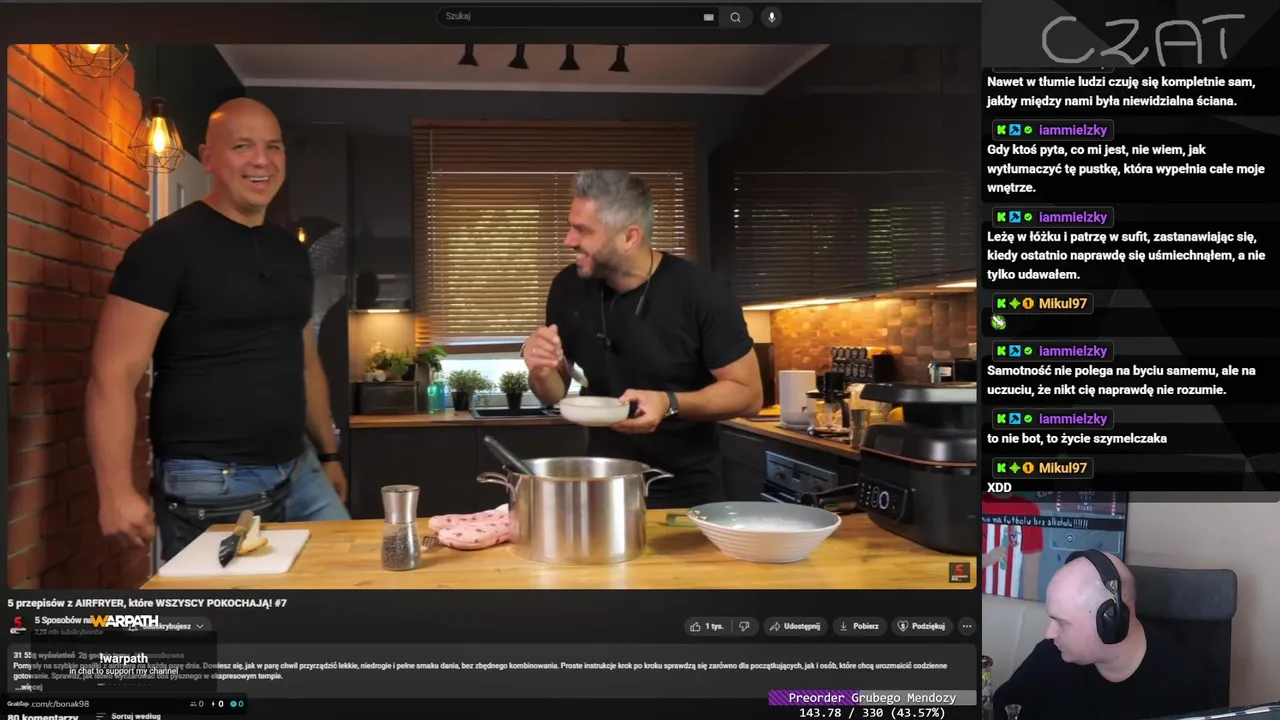The image size is (1280, 720).
Task: Click the voice search microphone icon
Action: pos(770,17)
